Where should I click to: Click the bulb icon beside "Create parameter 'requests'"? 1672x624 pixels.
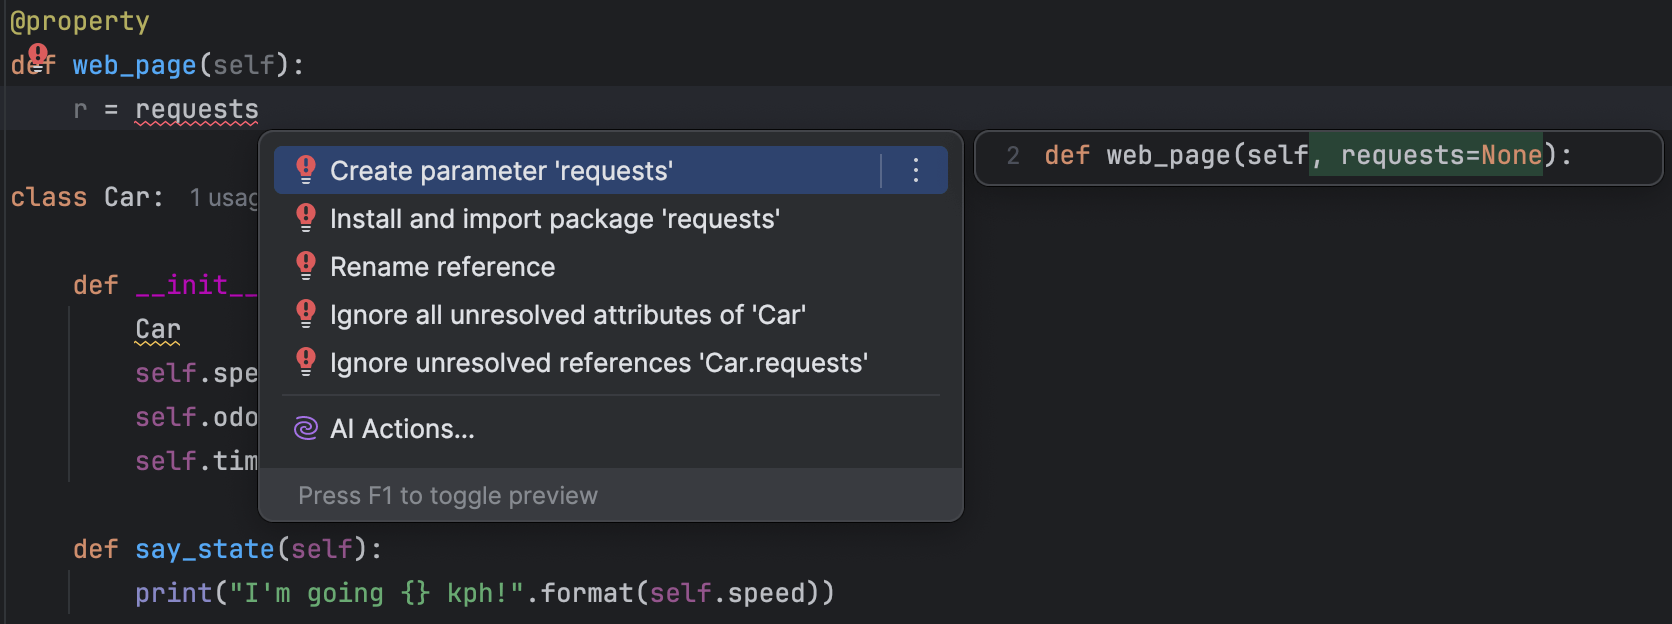(306, 170)
